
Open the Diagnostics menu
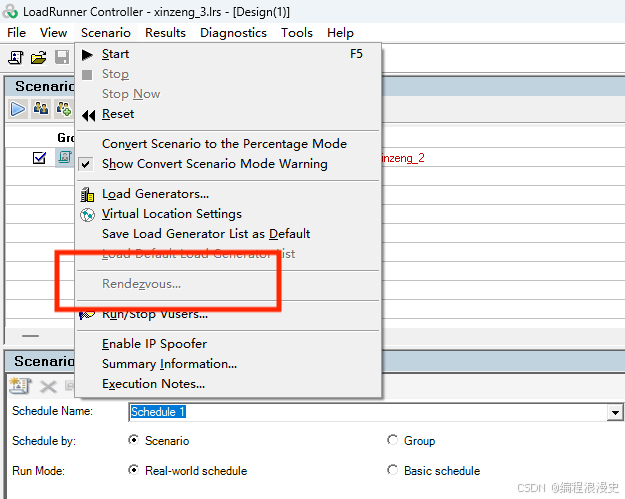pyautogui.click(x=233, y=33)
